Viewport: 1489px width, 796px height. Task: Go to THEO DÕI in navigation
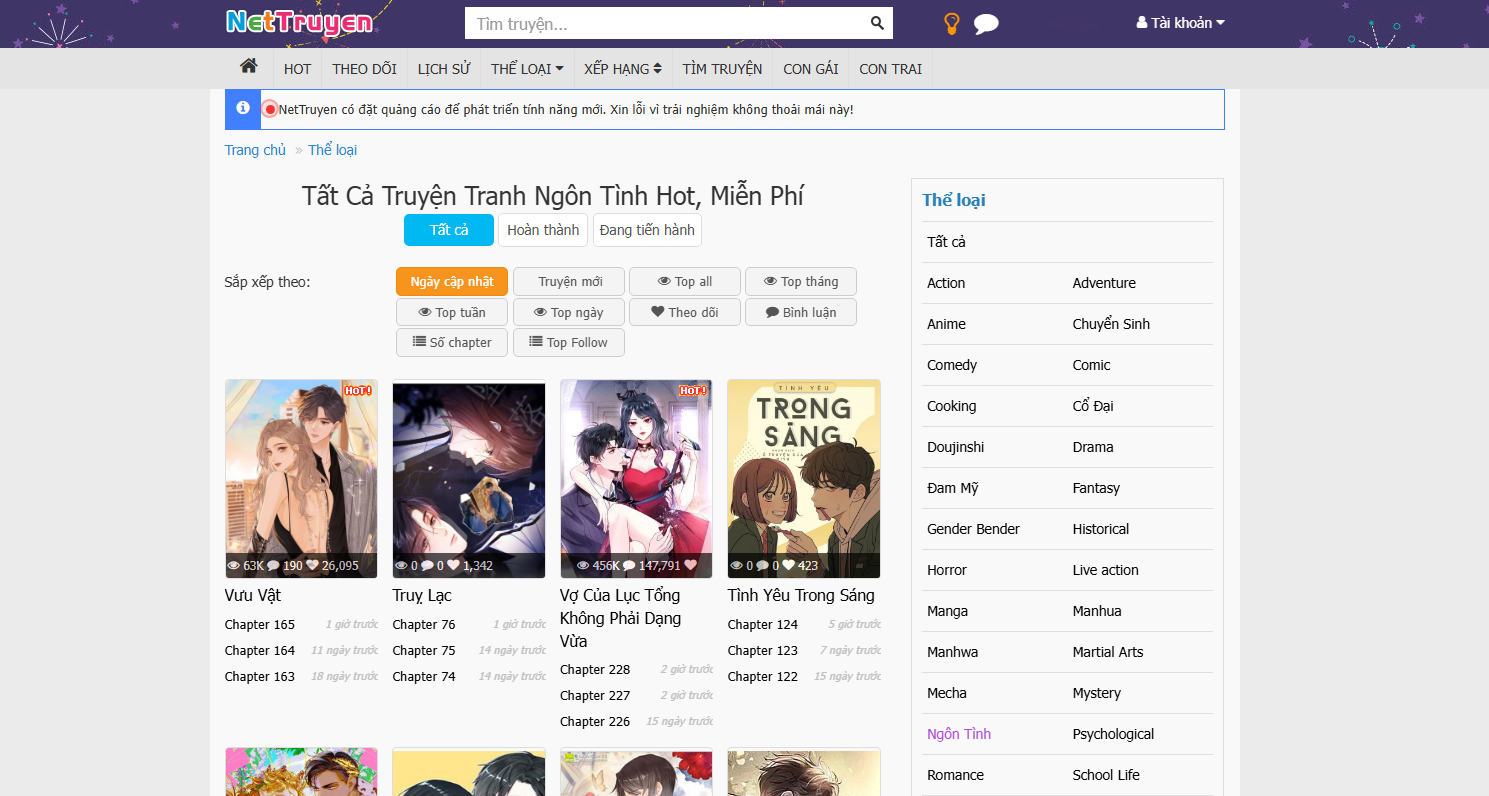pos(364,69)
